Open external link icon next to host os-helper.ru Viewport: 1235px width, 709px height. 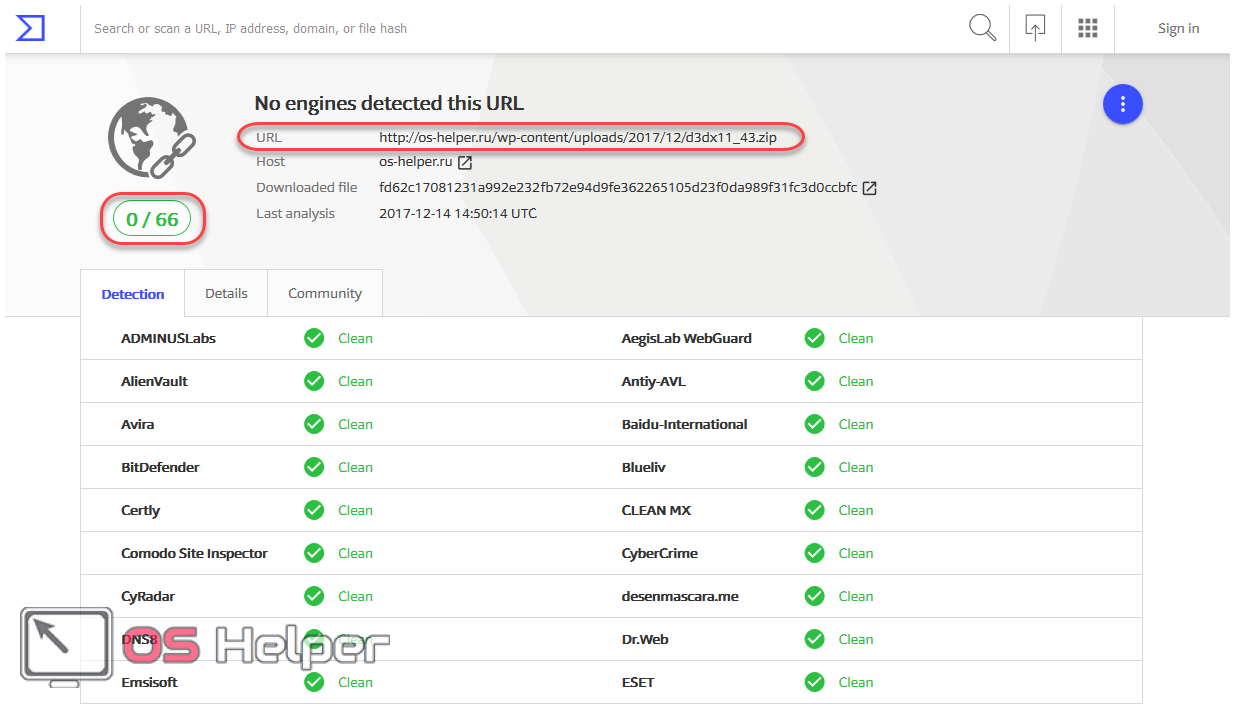click(465, 162)
